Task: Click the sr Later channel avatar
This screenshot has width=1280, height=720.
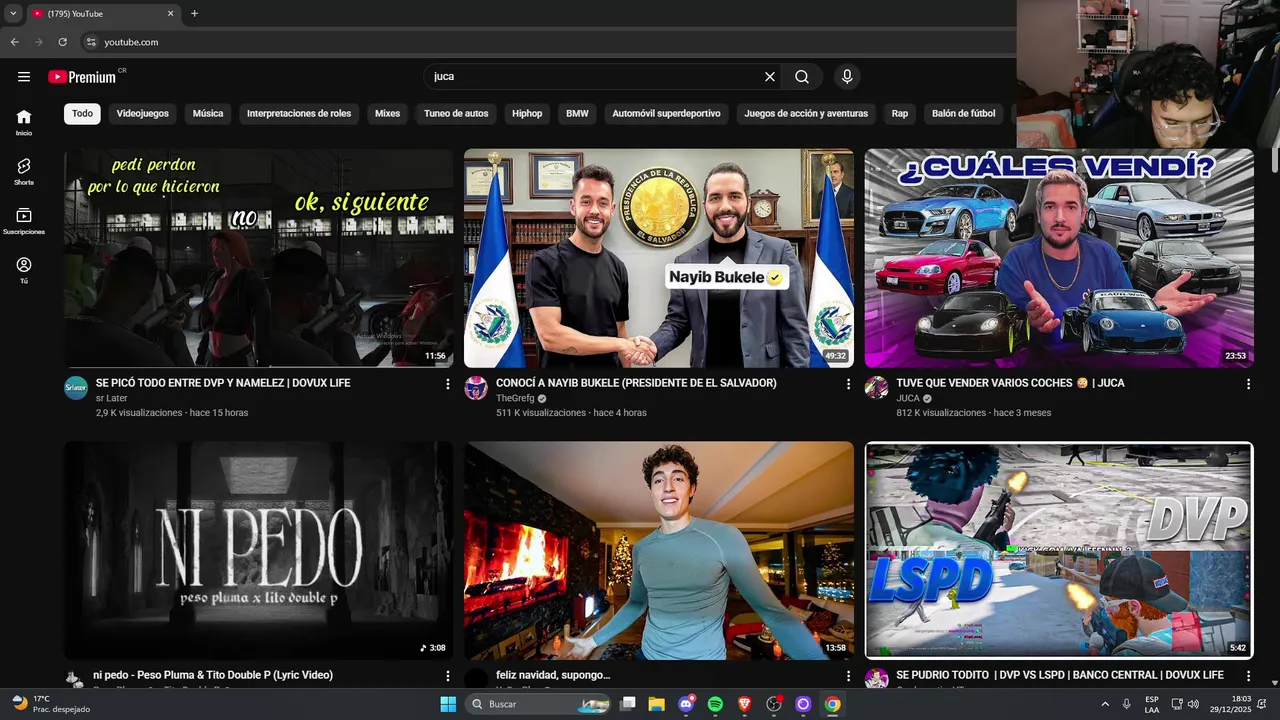Action: click(x=76, y=388)
